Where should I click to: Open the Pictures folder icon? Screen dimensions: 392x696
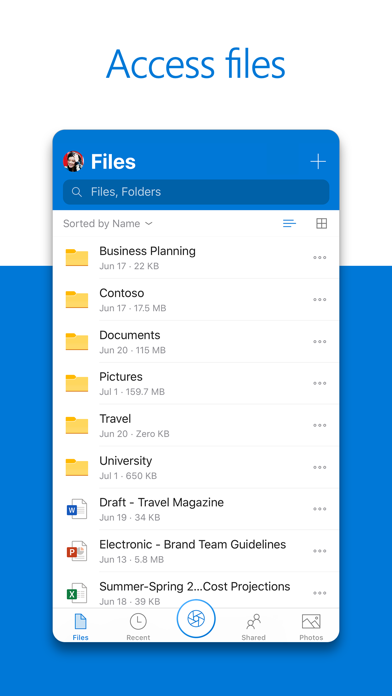tap(77, 384)
